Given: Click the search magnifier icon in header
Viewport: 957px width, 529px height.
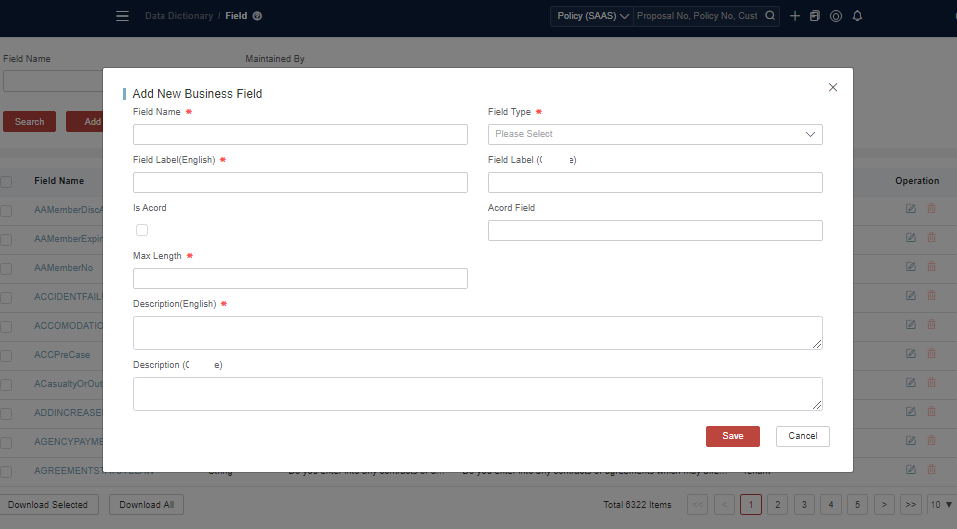Looking at the screenshot, I should tap(770, 16).
